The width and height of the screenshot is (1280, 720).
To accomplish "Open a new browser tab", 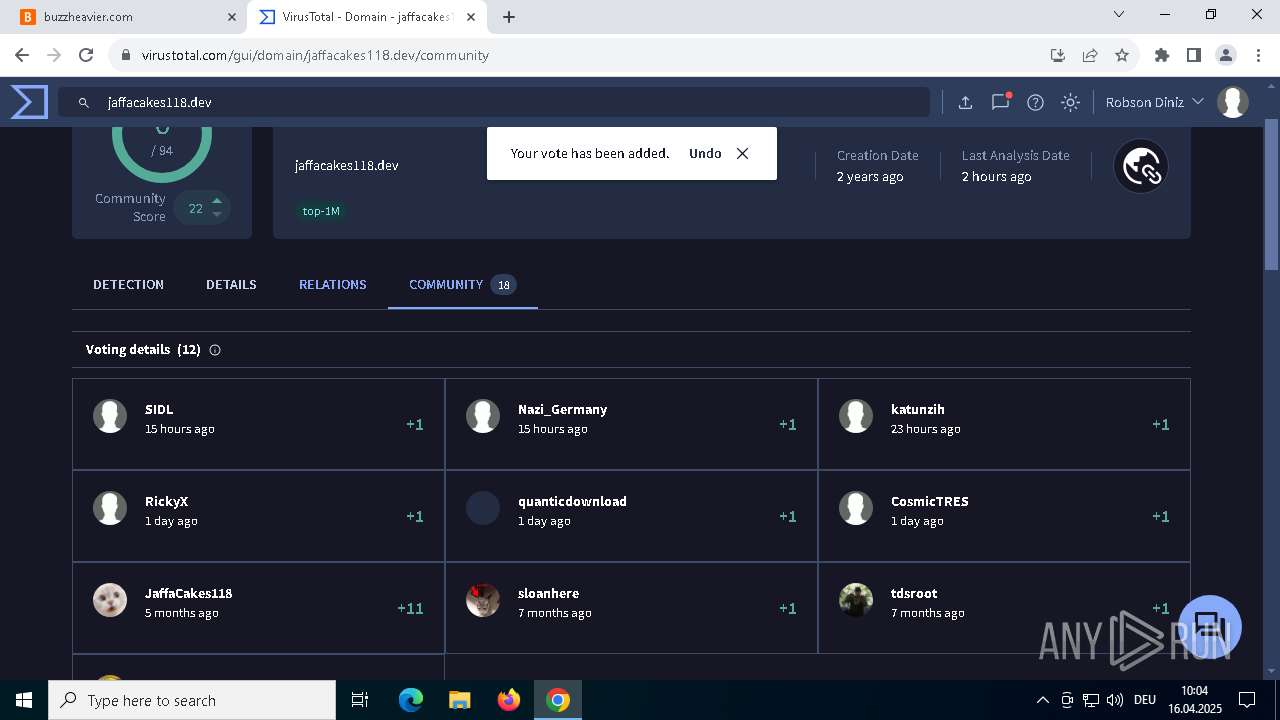I will pyautogui.click(x=509, y=17).
